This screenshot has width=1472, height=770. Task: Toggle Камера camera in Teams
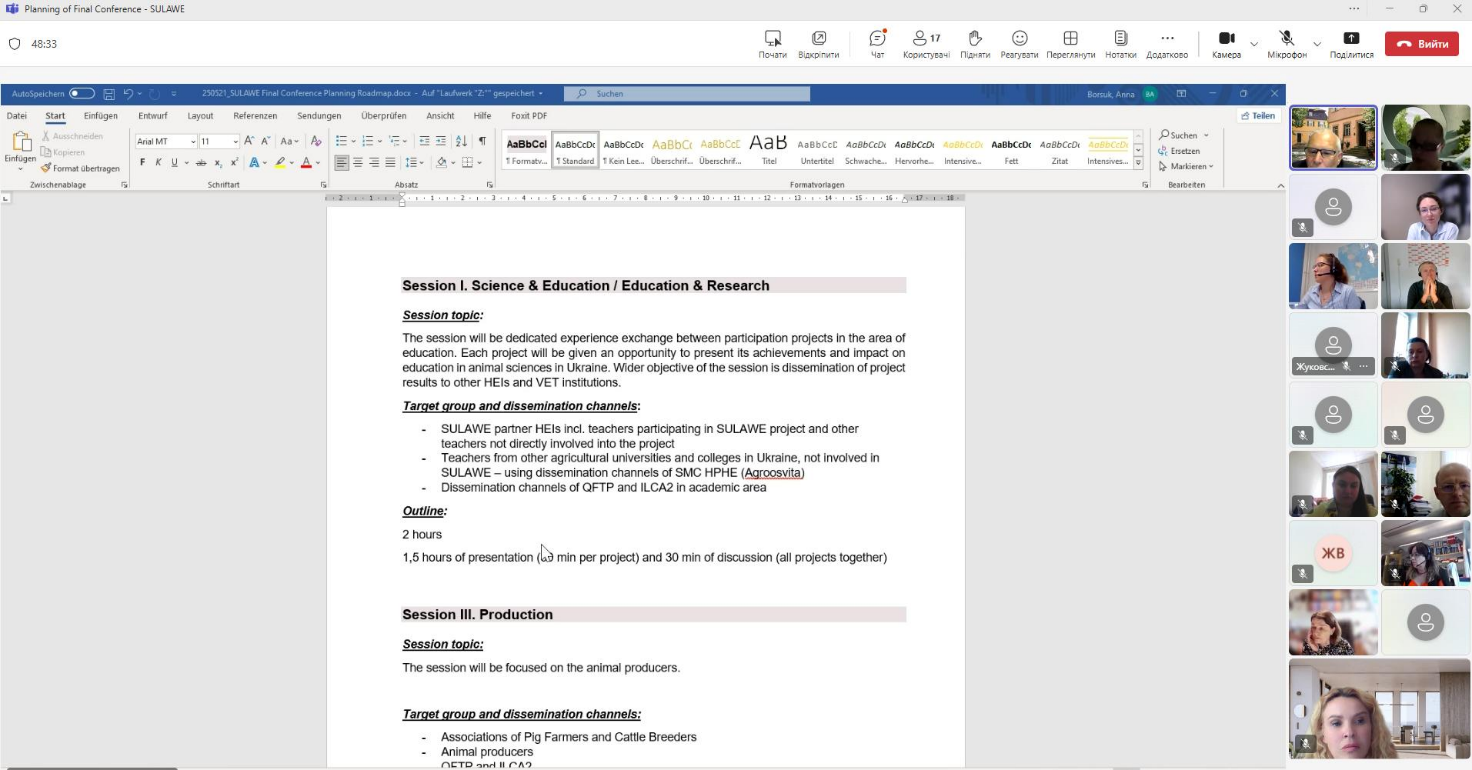coord(1226,44)
